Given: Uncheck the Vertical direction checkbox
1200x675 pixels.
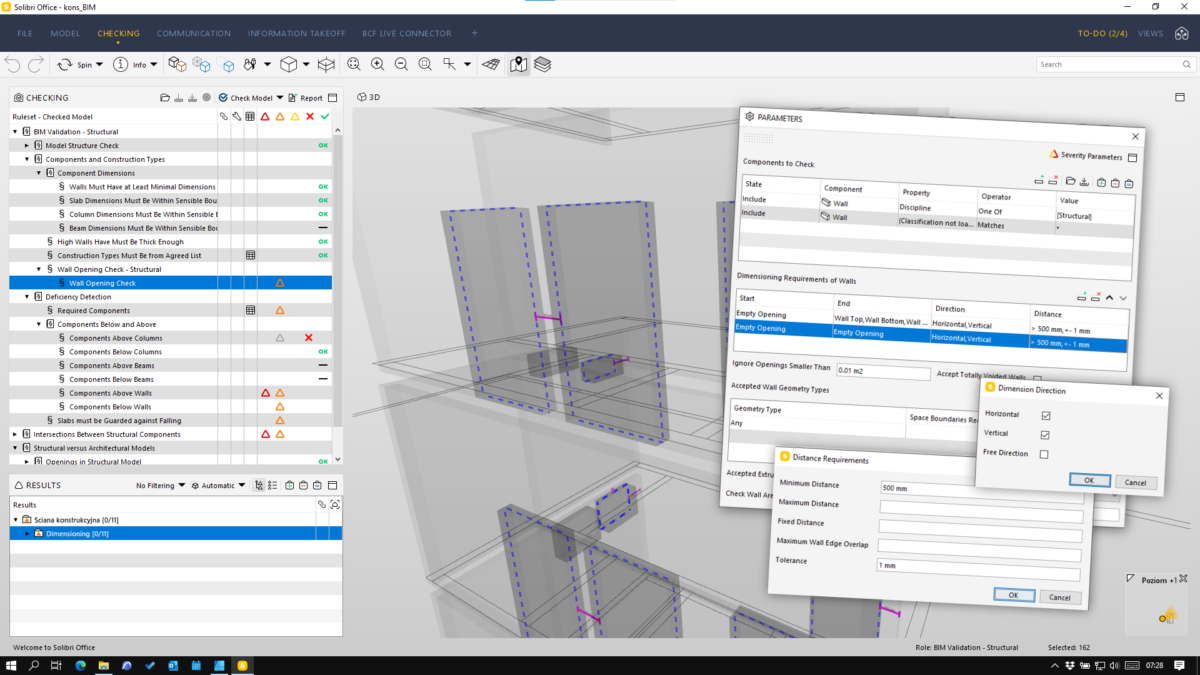Looking at the screenshot, I should (x=1045, y=435).
